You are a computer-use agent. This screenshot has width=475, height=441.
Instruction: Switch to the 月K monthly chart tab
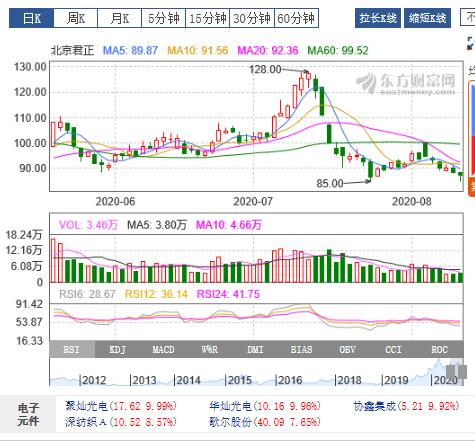click(120, 18)
